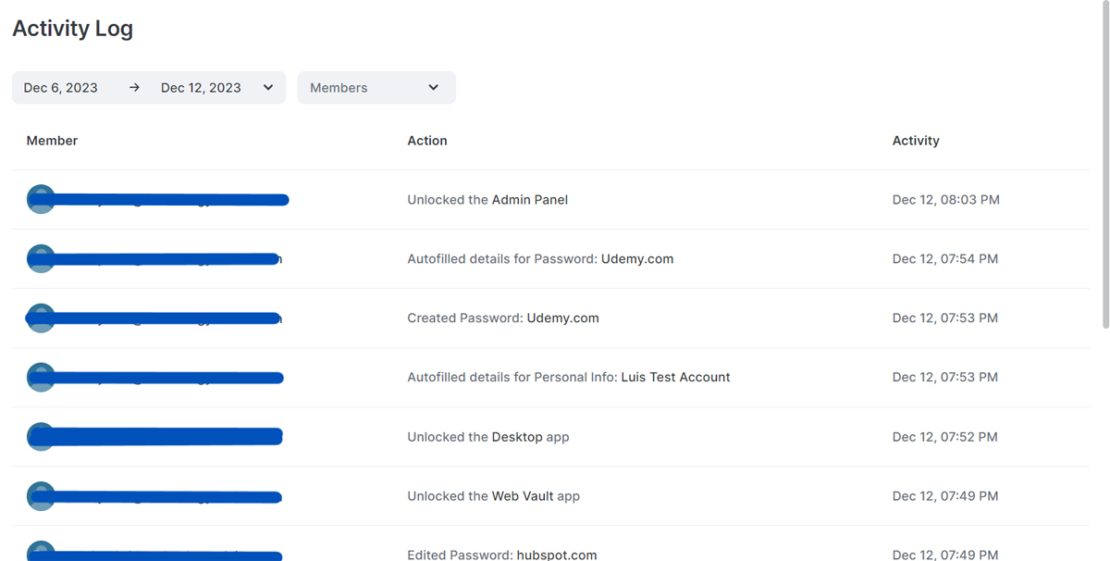Click avatar in Unlocked Web Vault row
The height and width of the screenshot is (561, 1110).
[40, 496]
